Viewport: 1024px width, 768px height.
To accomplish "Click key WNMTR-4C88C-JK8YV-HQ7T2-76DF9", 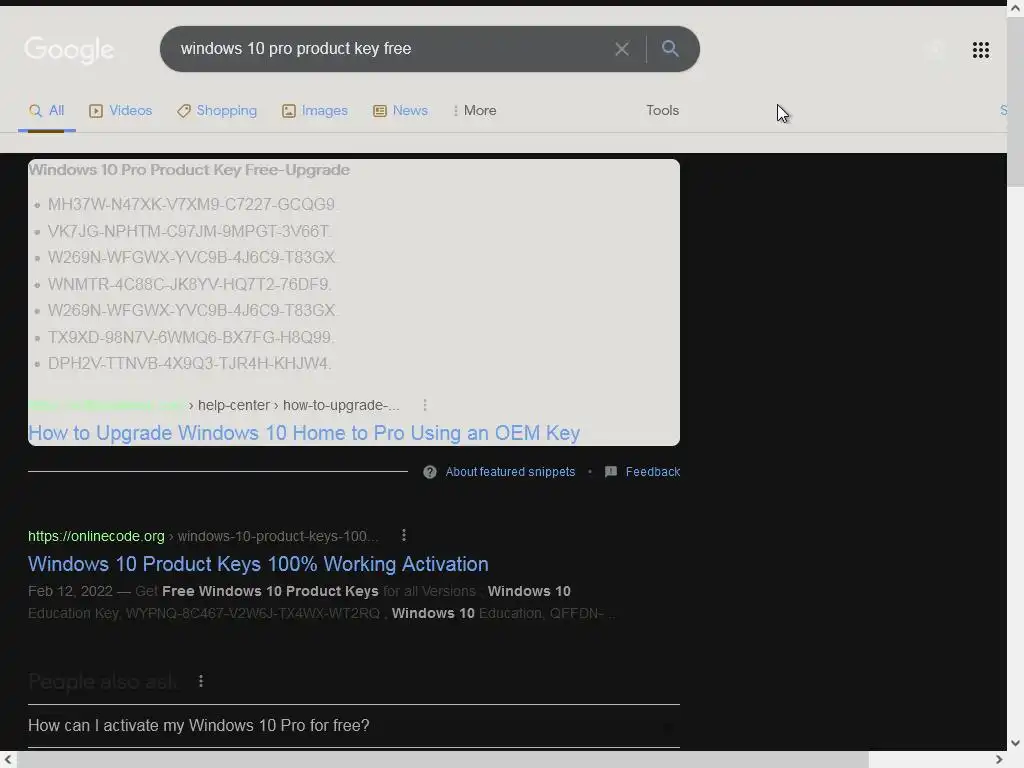I will pos(189,284).
